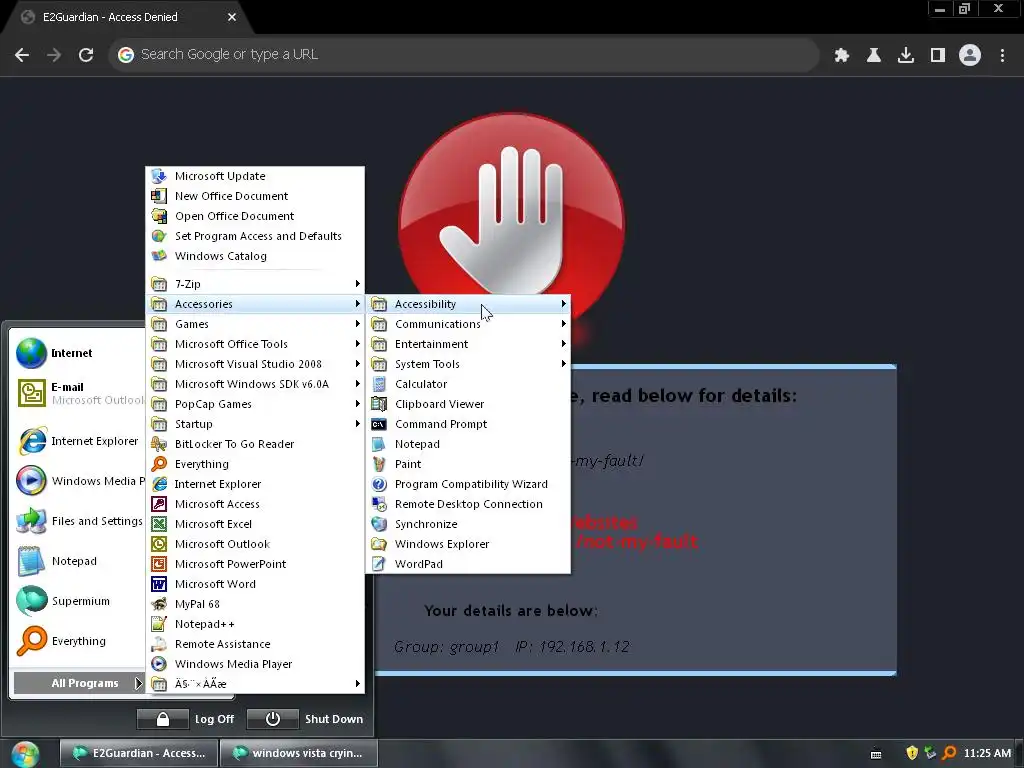Click security shield tray icon

pyautogui.click(x=912, y=753)
